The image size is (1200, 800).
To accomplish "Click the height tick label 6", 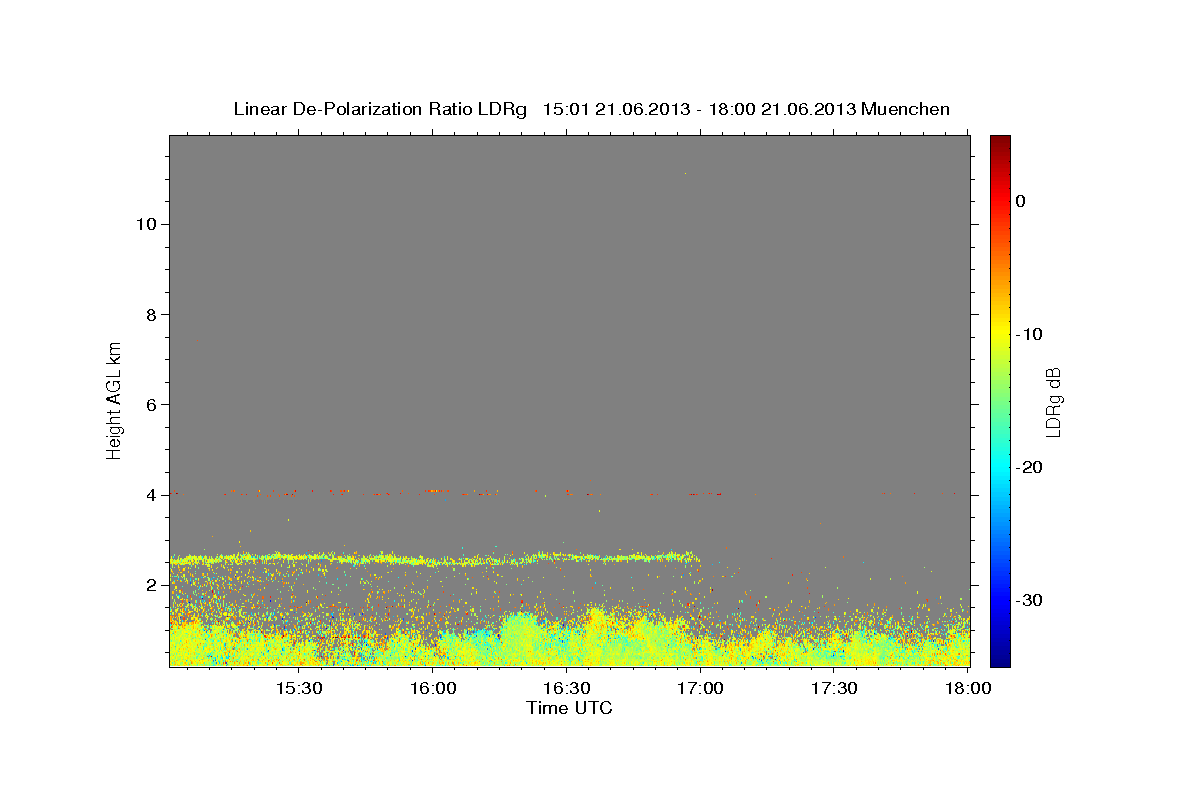I will (x=149, y=404).
